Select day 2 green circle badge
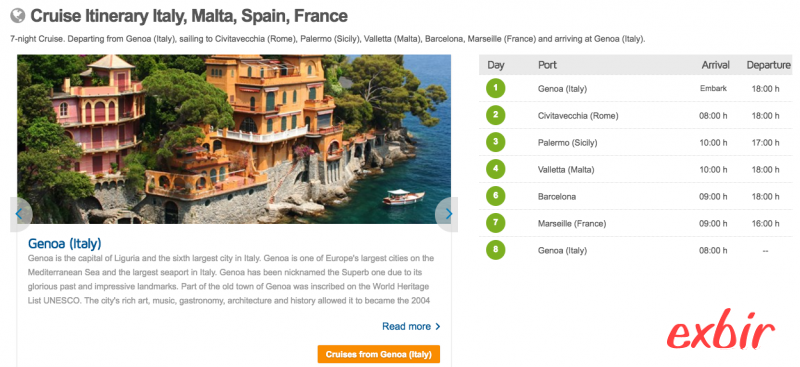The width and height of the screenshot is (800, 367). [x=495, y=116]
